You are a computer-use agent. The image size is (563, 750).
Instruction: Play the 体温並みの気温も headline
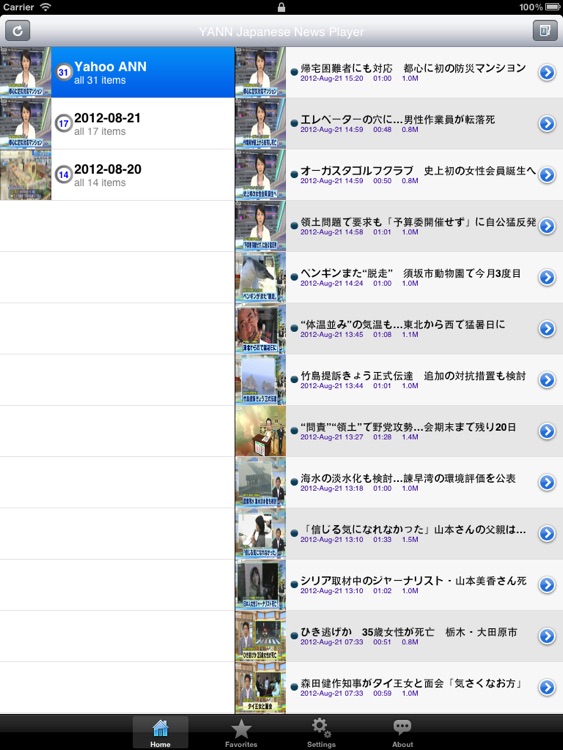click(403, 324)
